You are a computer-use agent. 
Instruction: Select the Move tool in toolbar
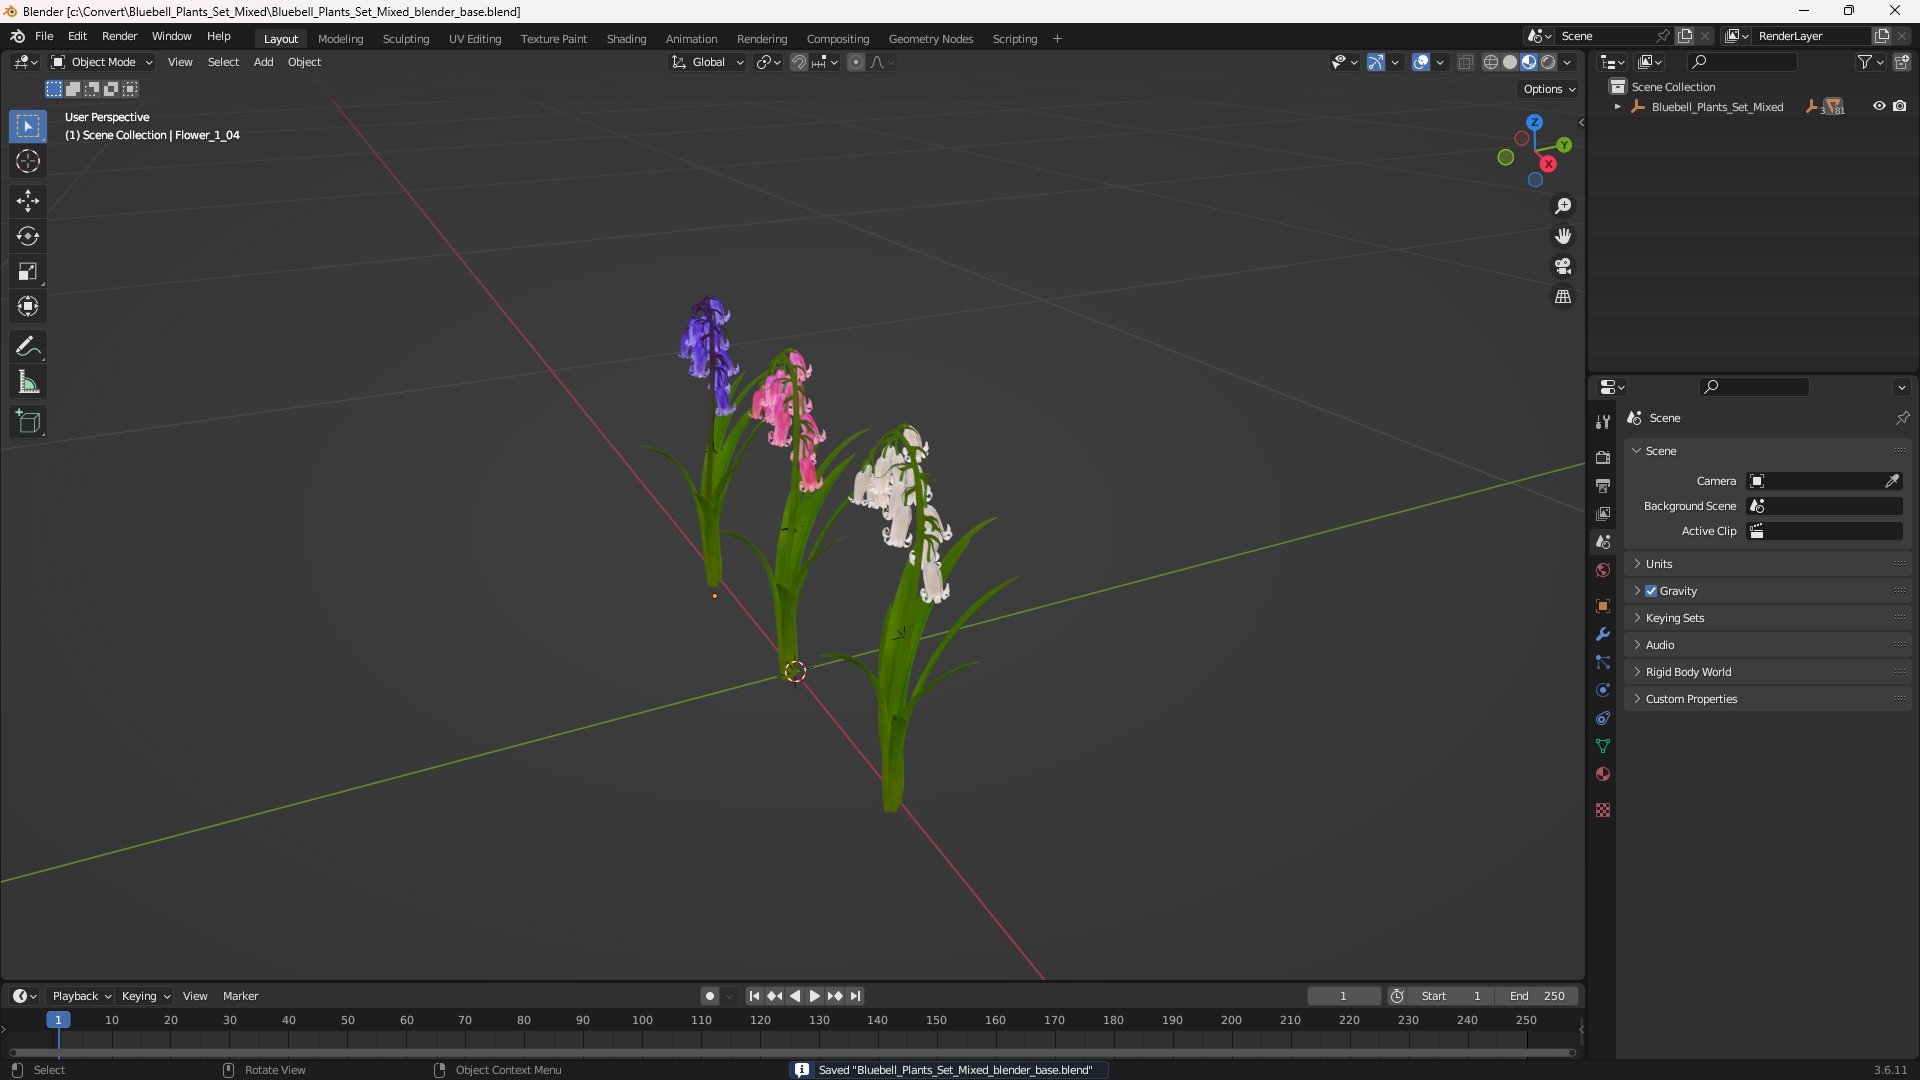coord(28,201)
